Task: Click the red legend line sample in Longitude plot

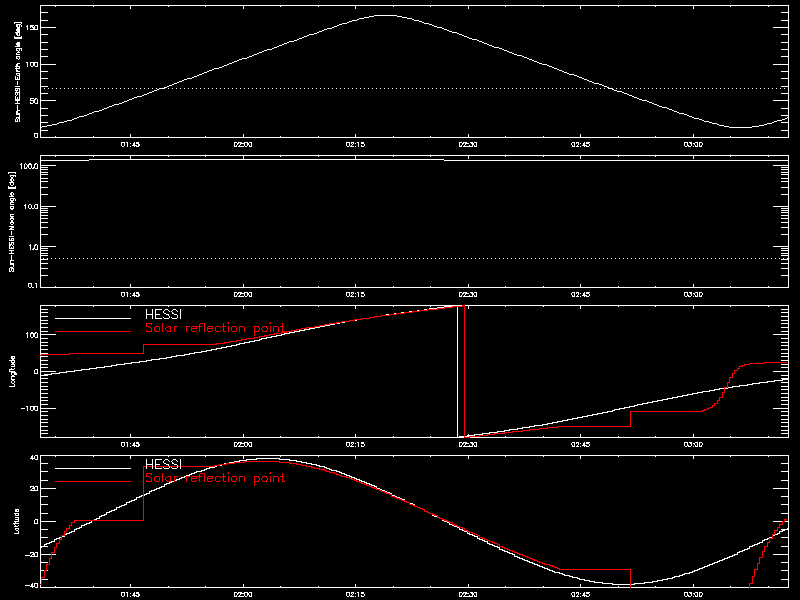Action: (93, 332)
